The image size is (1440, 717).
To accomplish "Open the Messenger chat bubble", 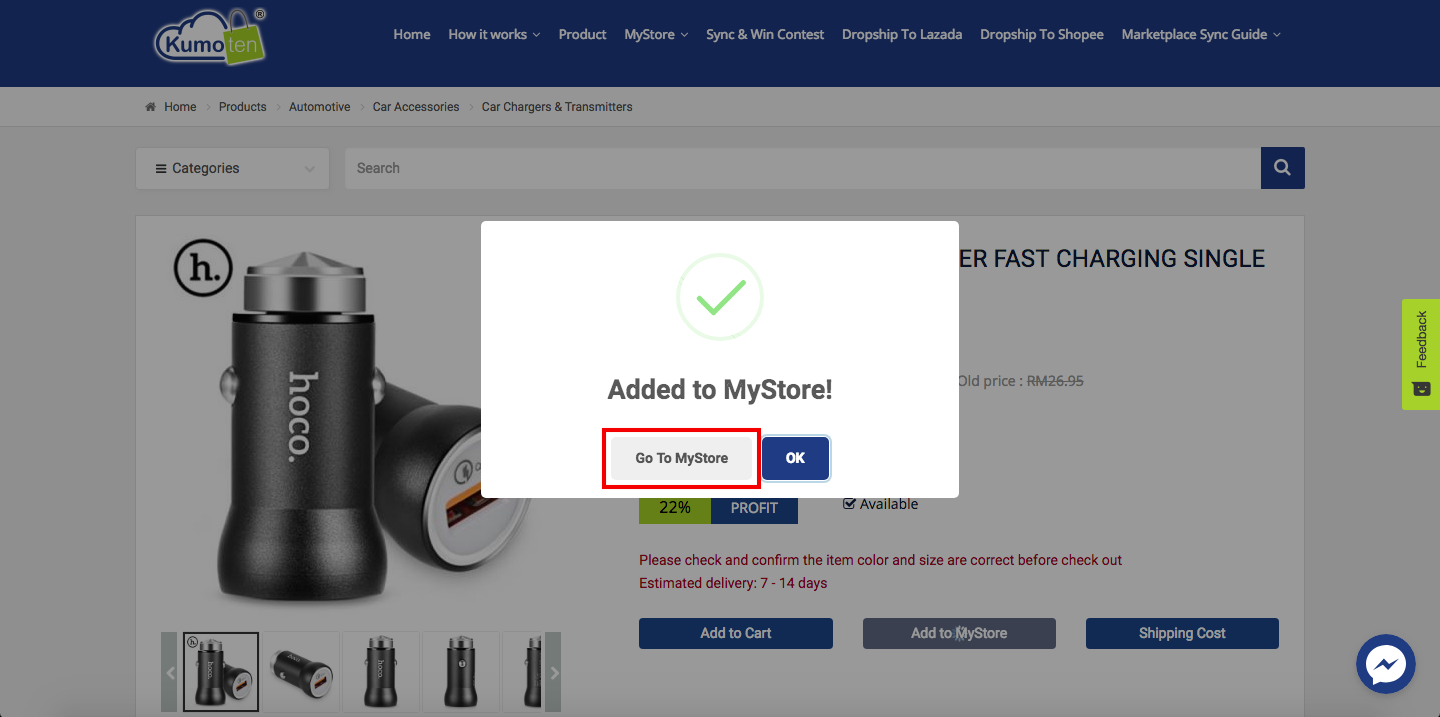I will coord(1386,664).
